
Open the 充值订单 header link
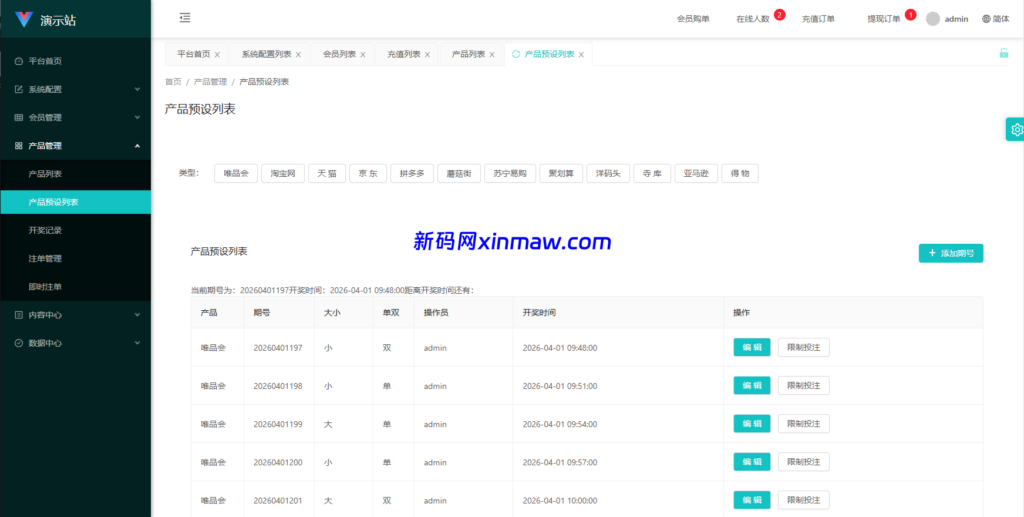coord(818,19)
